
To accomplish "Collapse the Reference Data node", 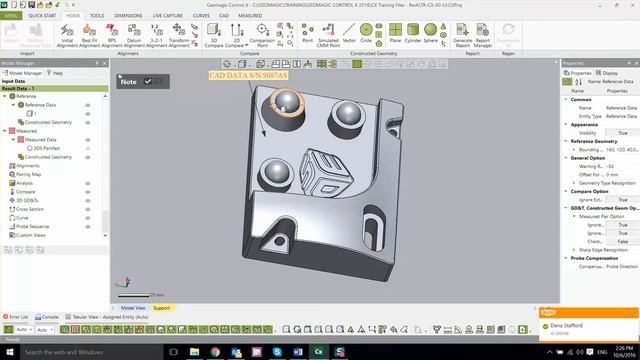I will click(x=13, y=105).
